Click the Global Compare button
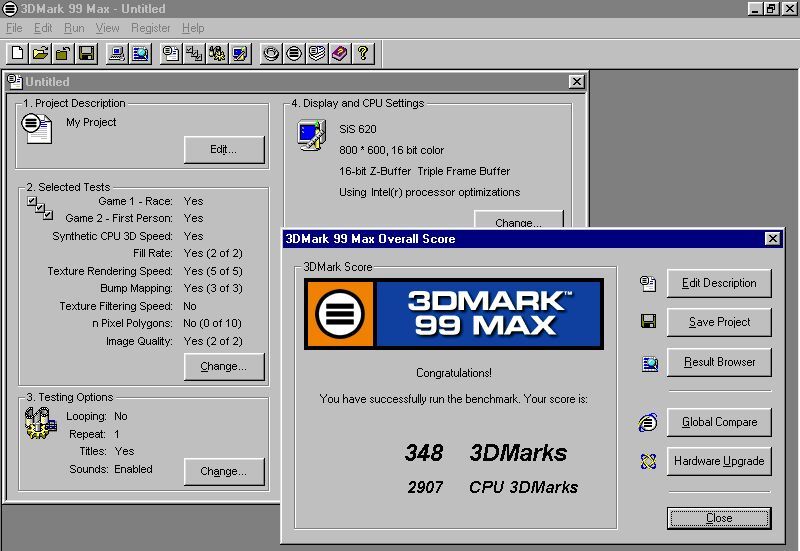 click(719, 422)
